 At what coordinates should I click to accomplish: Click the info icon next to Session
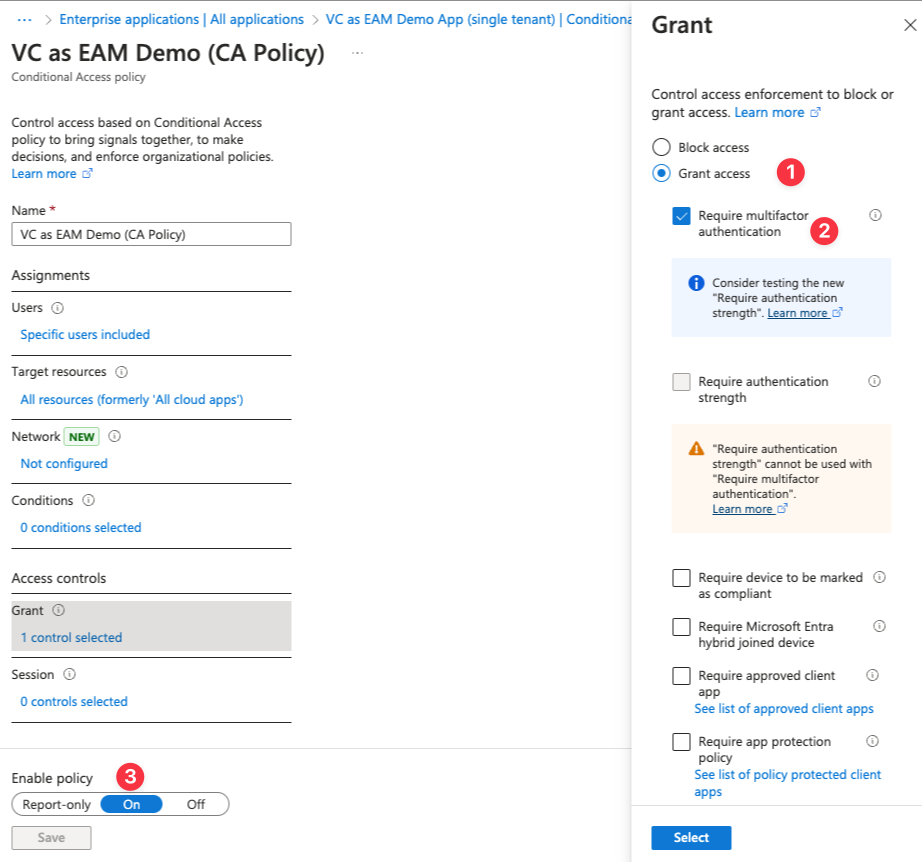click(67, 674)
